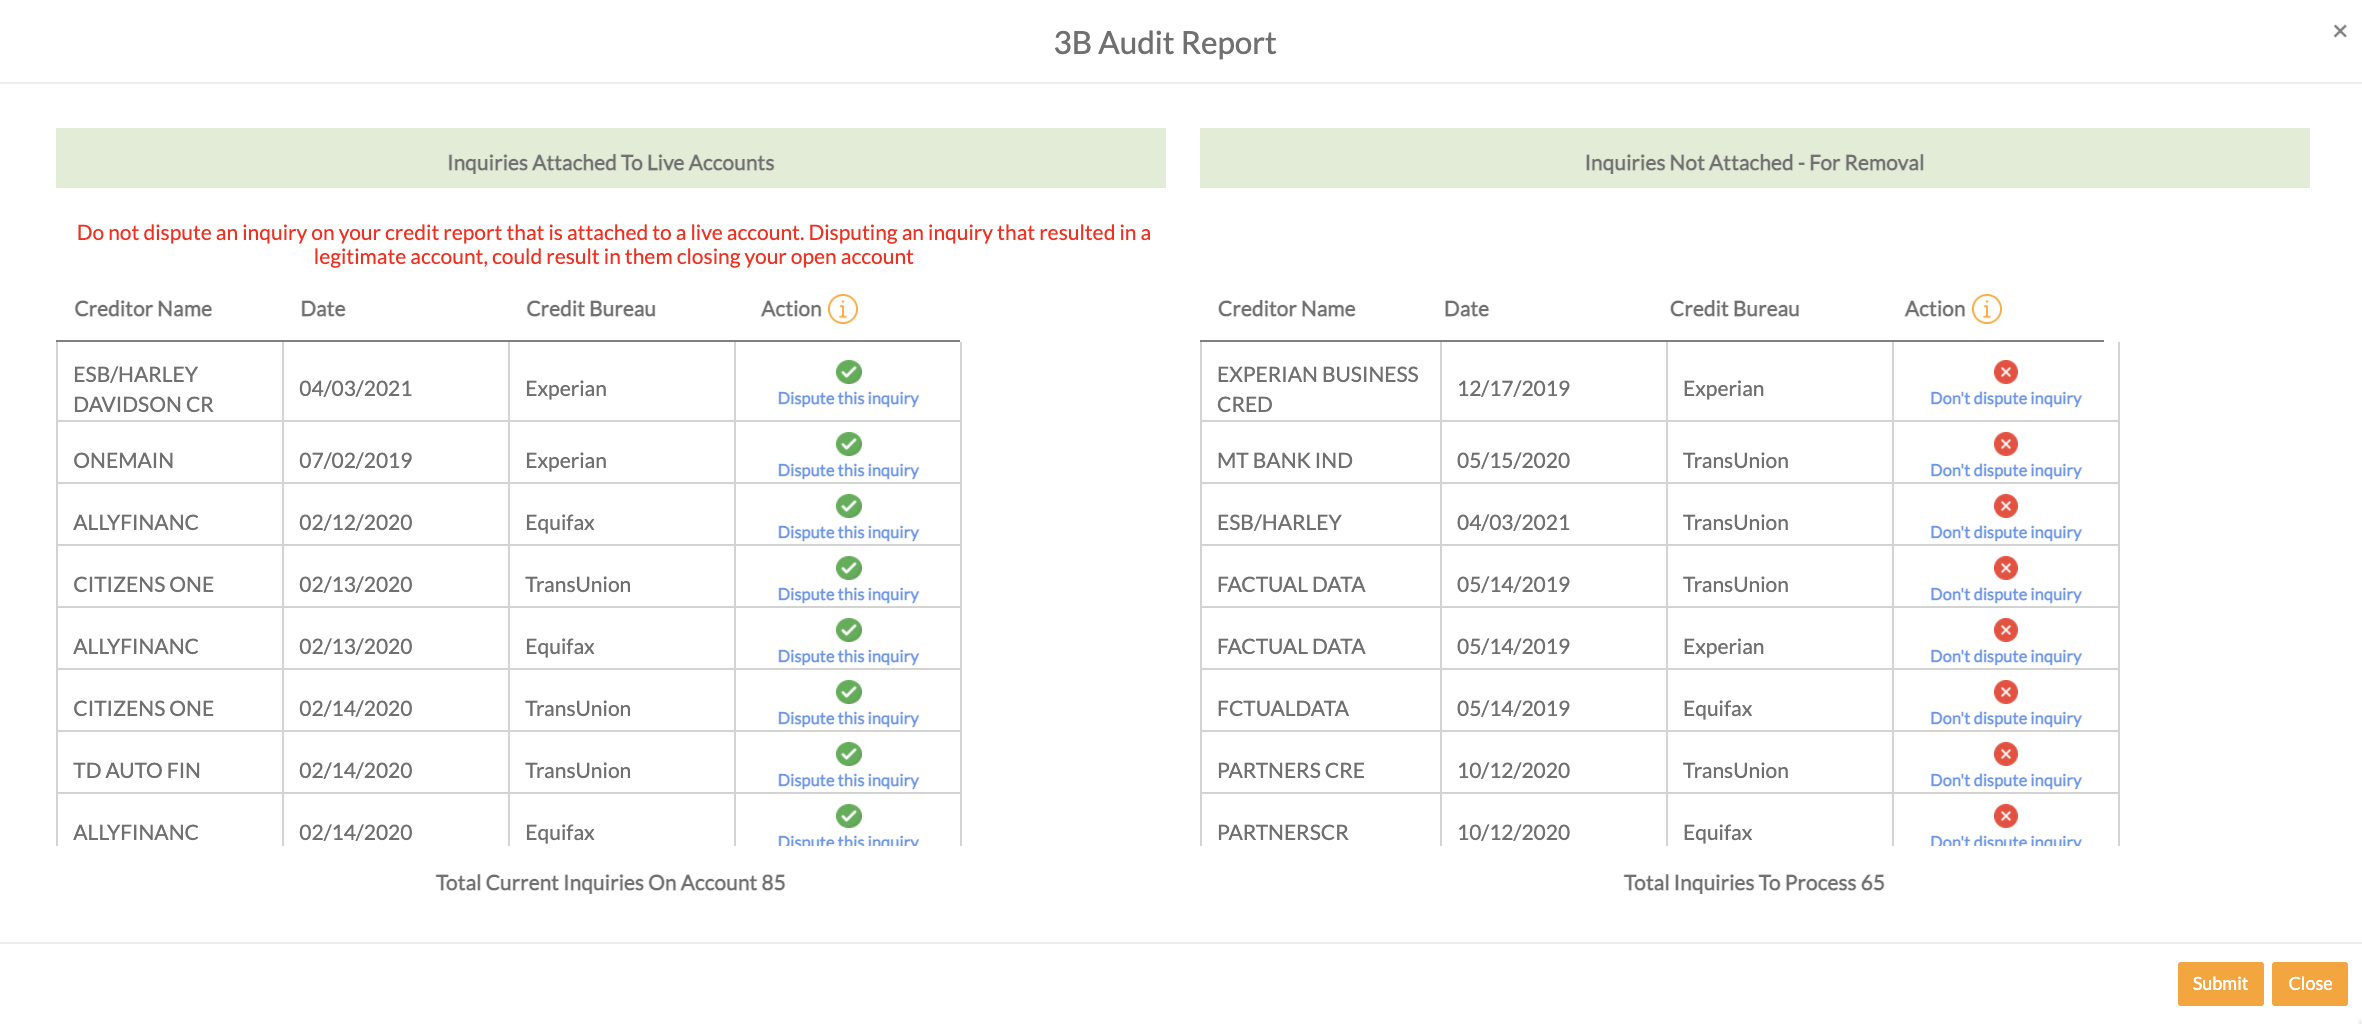Screen dimensions: 2362x1024
Task: Click green check for ALLYFINANC 02/14/2020 row
Action: (849, 816)
